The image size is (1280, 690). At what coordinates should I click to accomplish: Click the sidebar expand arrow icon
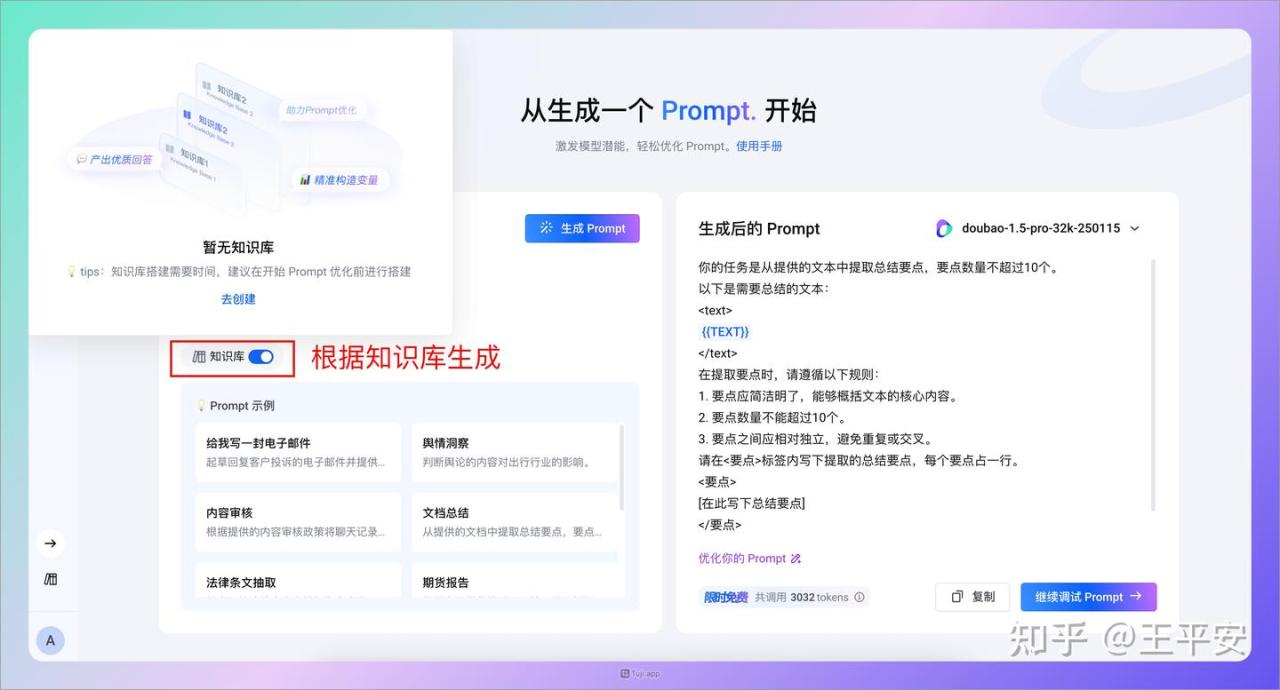50,543
